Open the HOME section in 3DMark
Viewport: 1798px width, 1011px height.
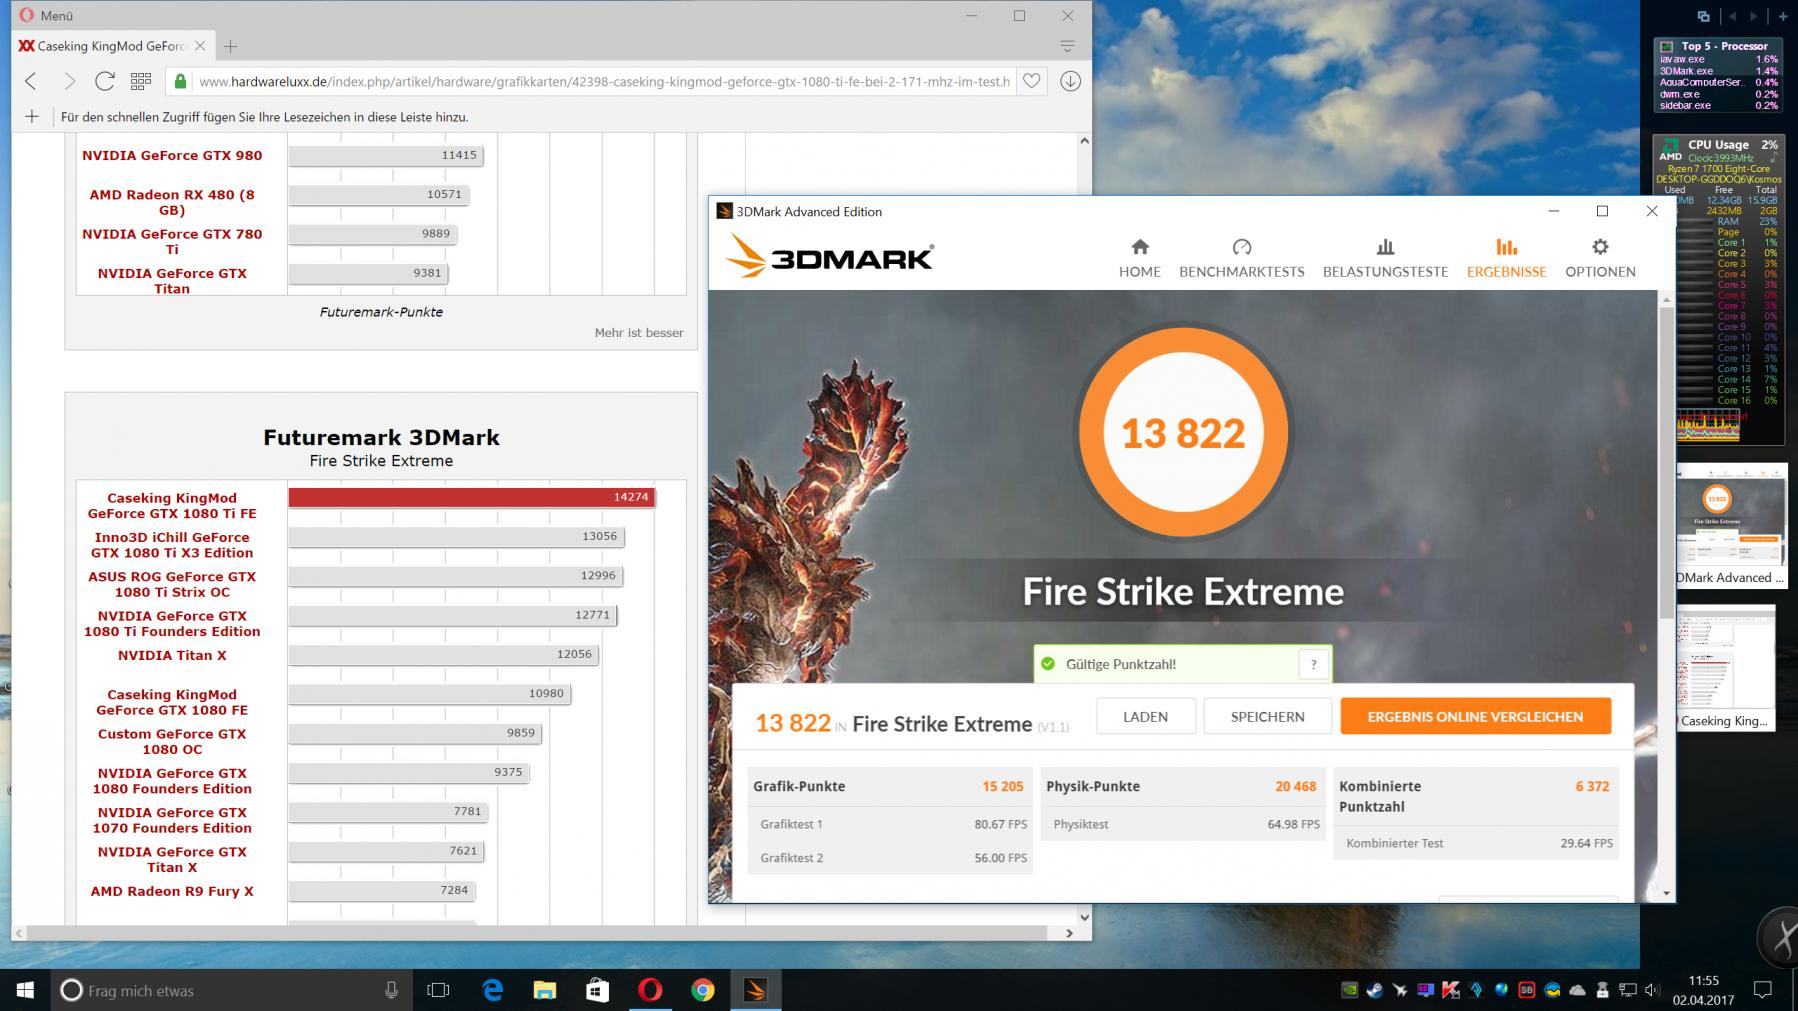click(1139, 258)
